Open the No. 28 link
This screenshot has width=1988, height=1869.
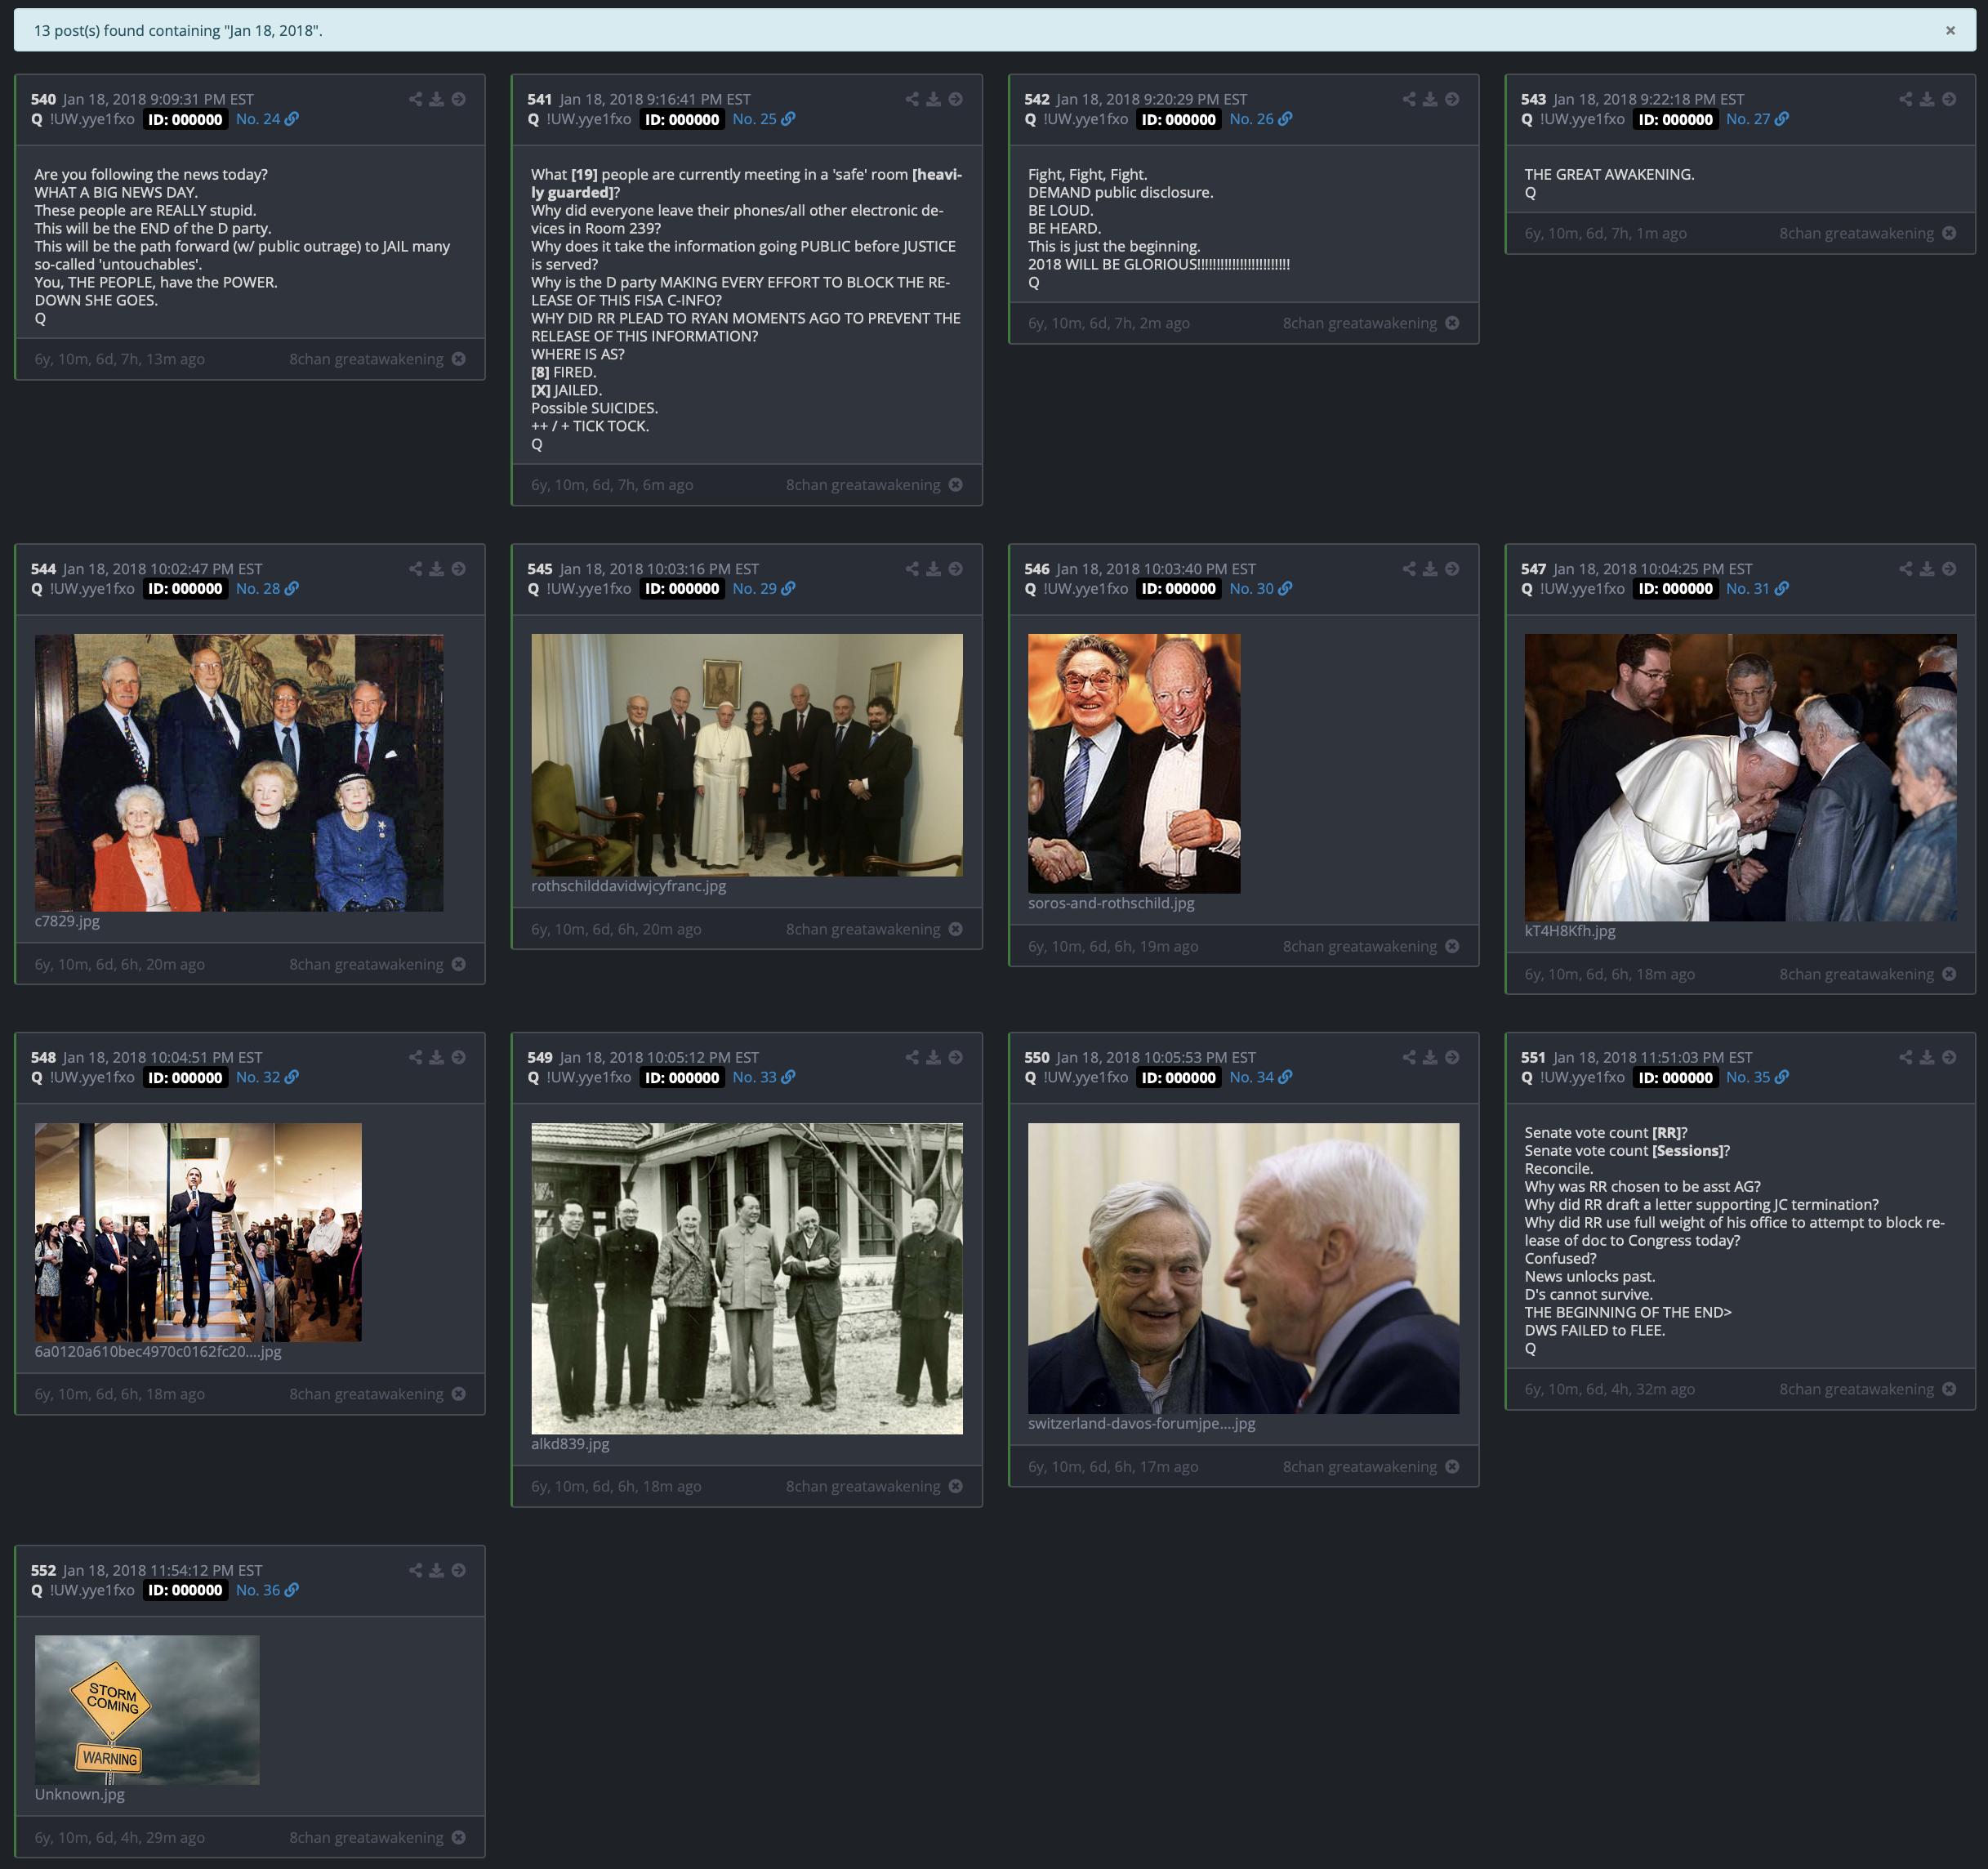267,589
